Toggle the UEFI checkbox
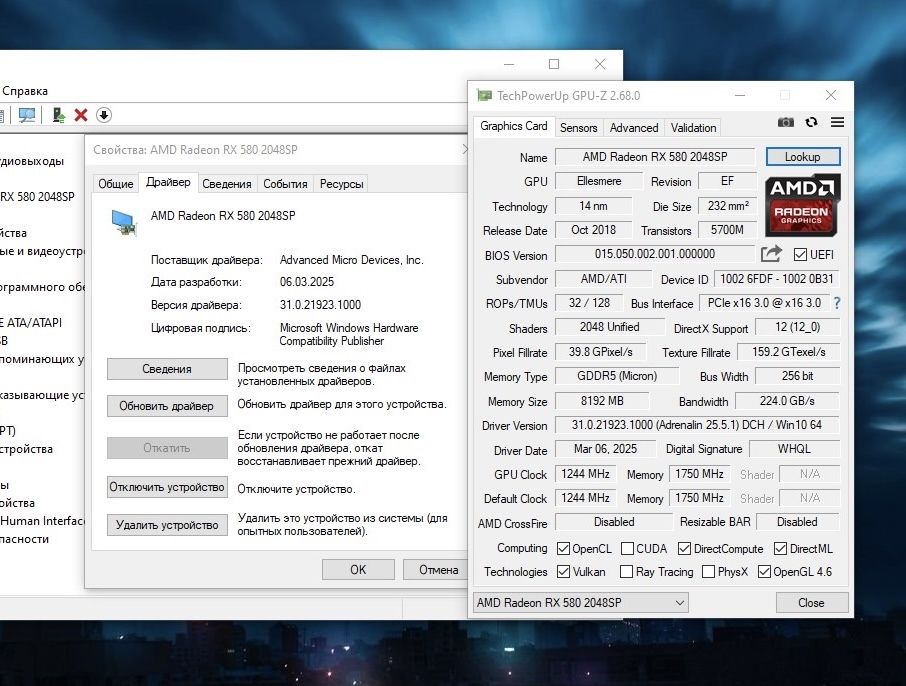The image size is (906, 686). (800, 254)
